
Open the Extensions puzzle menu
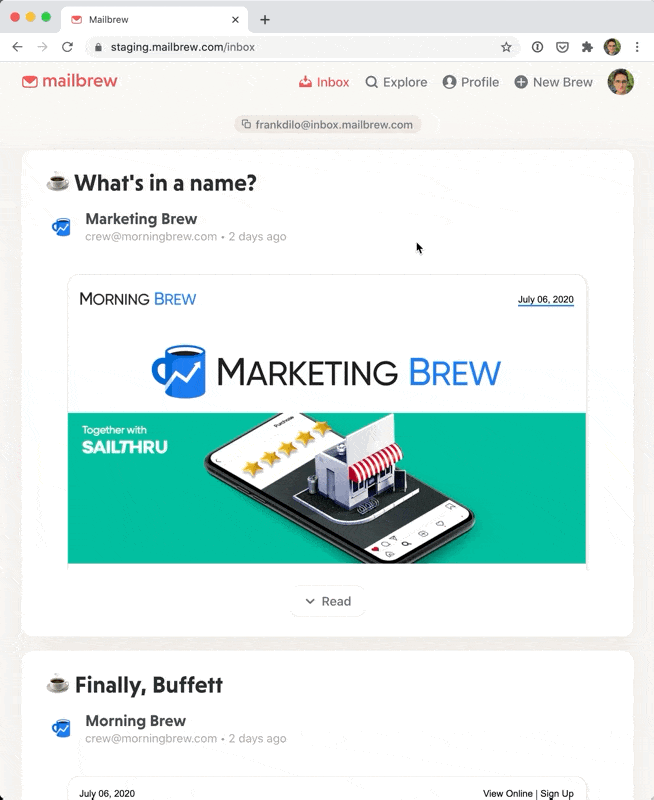(587, 47)
